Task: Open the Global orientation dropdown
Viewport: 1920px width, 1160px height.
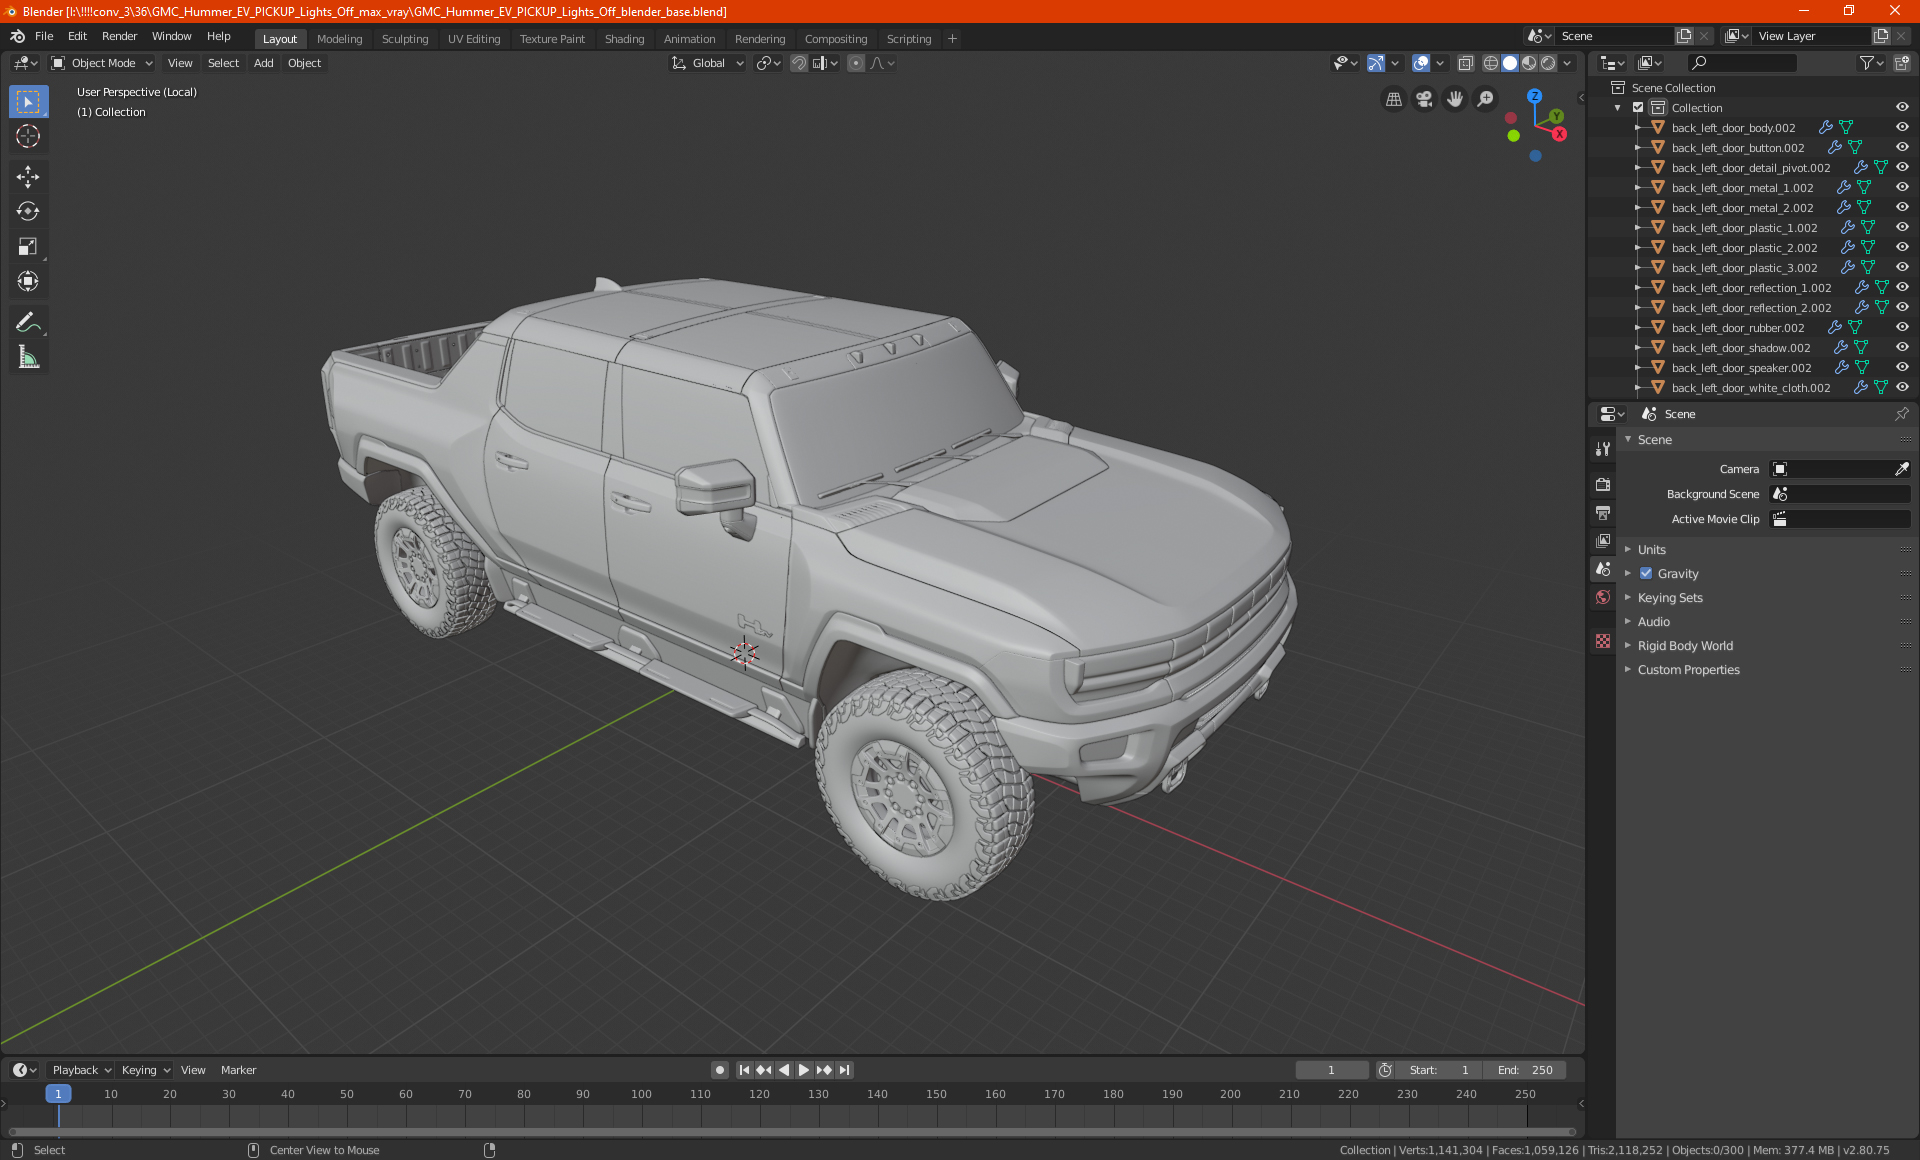Action: pyautogui.click(x=708, y=63)
